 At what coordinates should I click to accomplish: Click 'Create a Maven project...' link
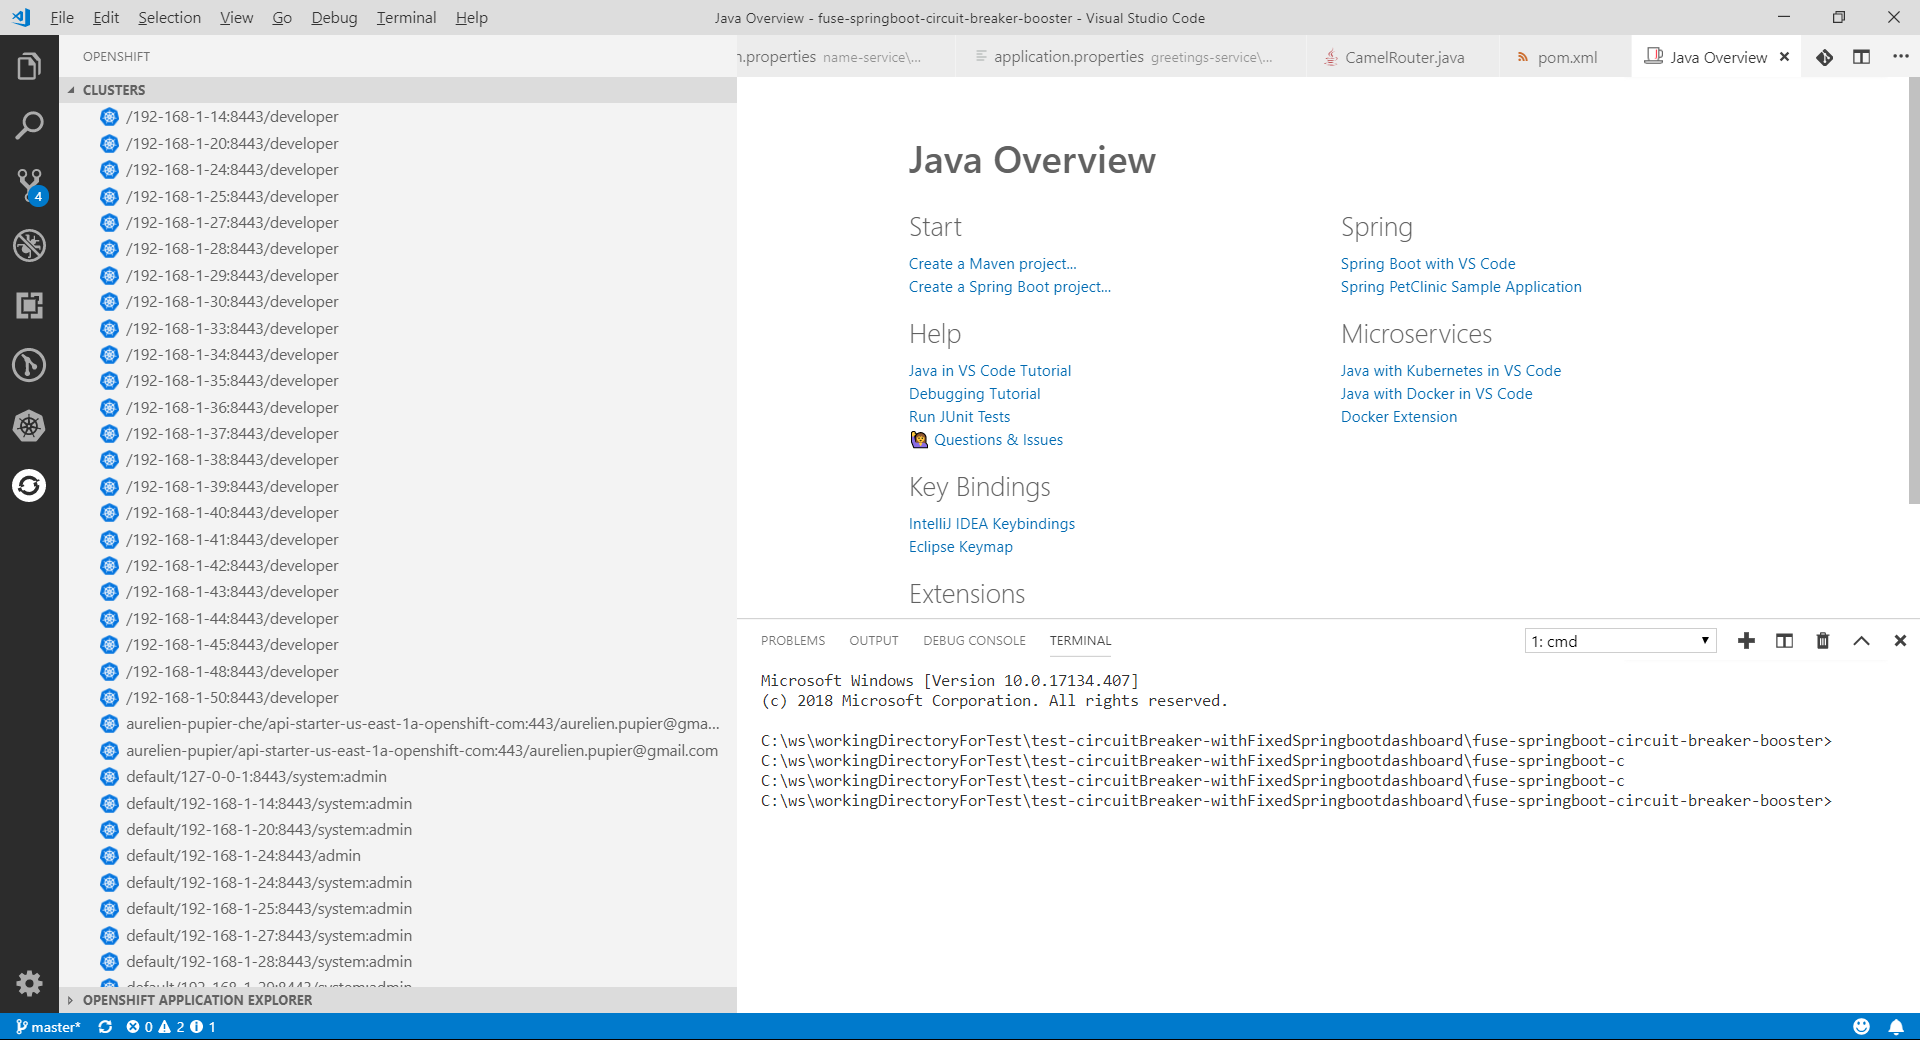pos(992,264)
